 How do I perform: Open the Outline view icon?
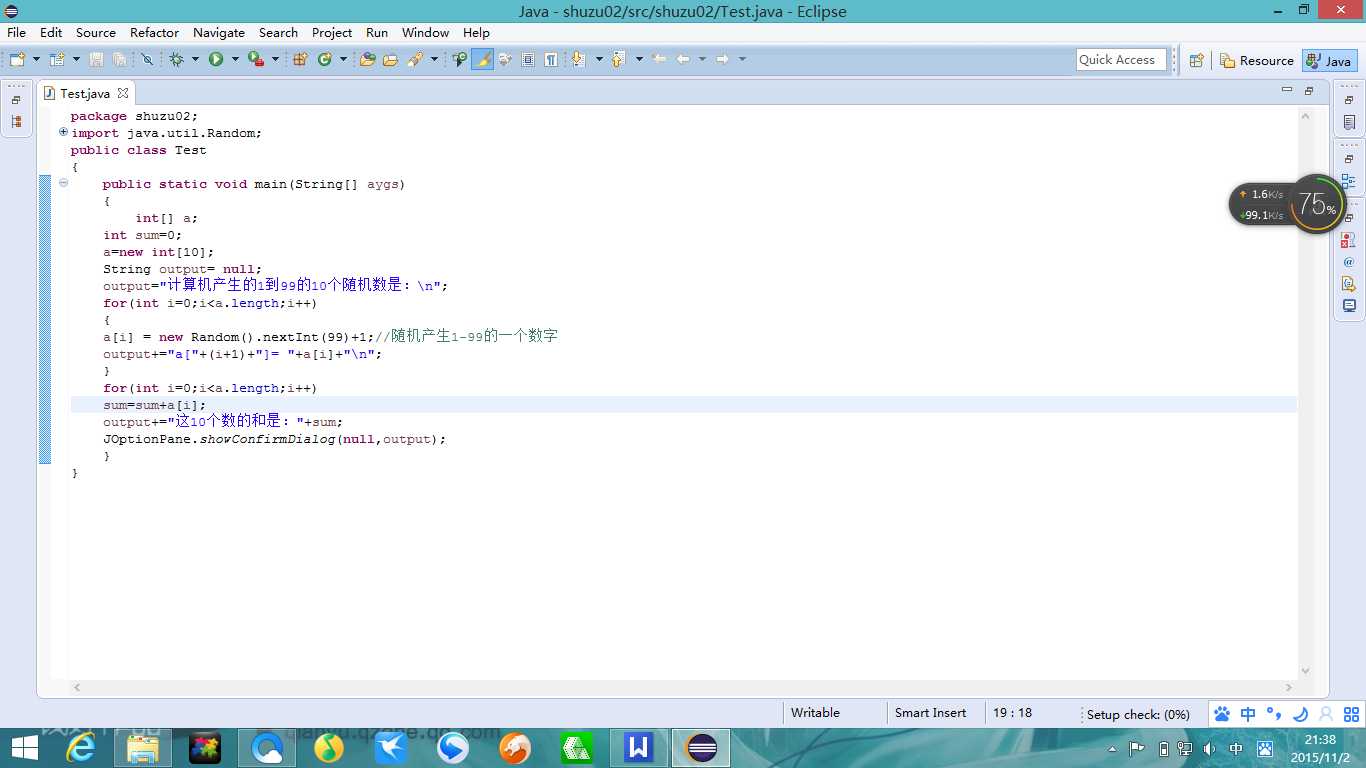1349,181
